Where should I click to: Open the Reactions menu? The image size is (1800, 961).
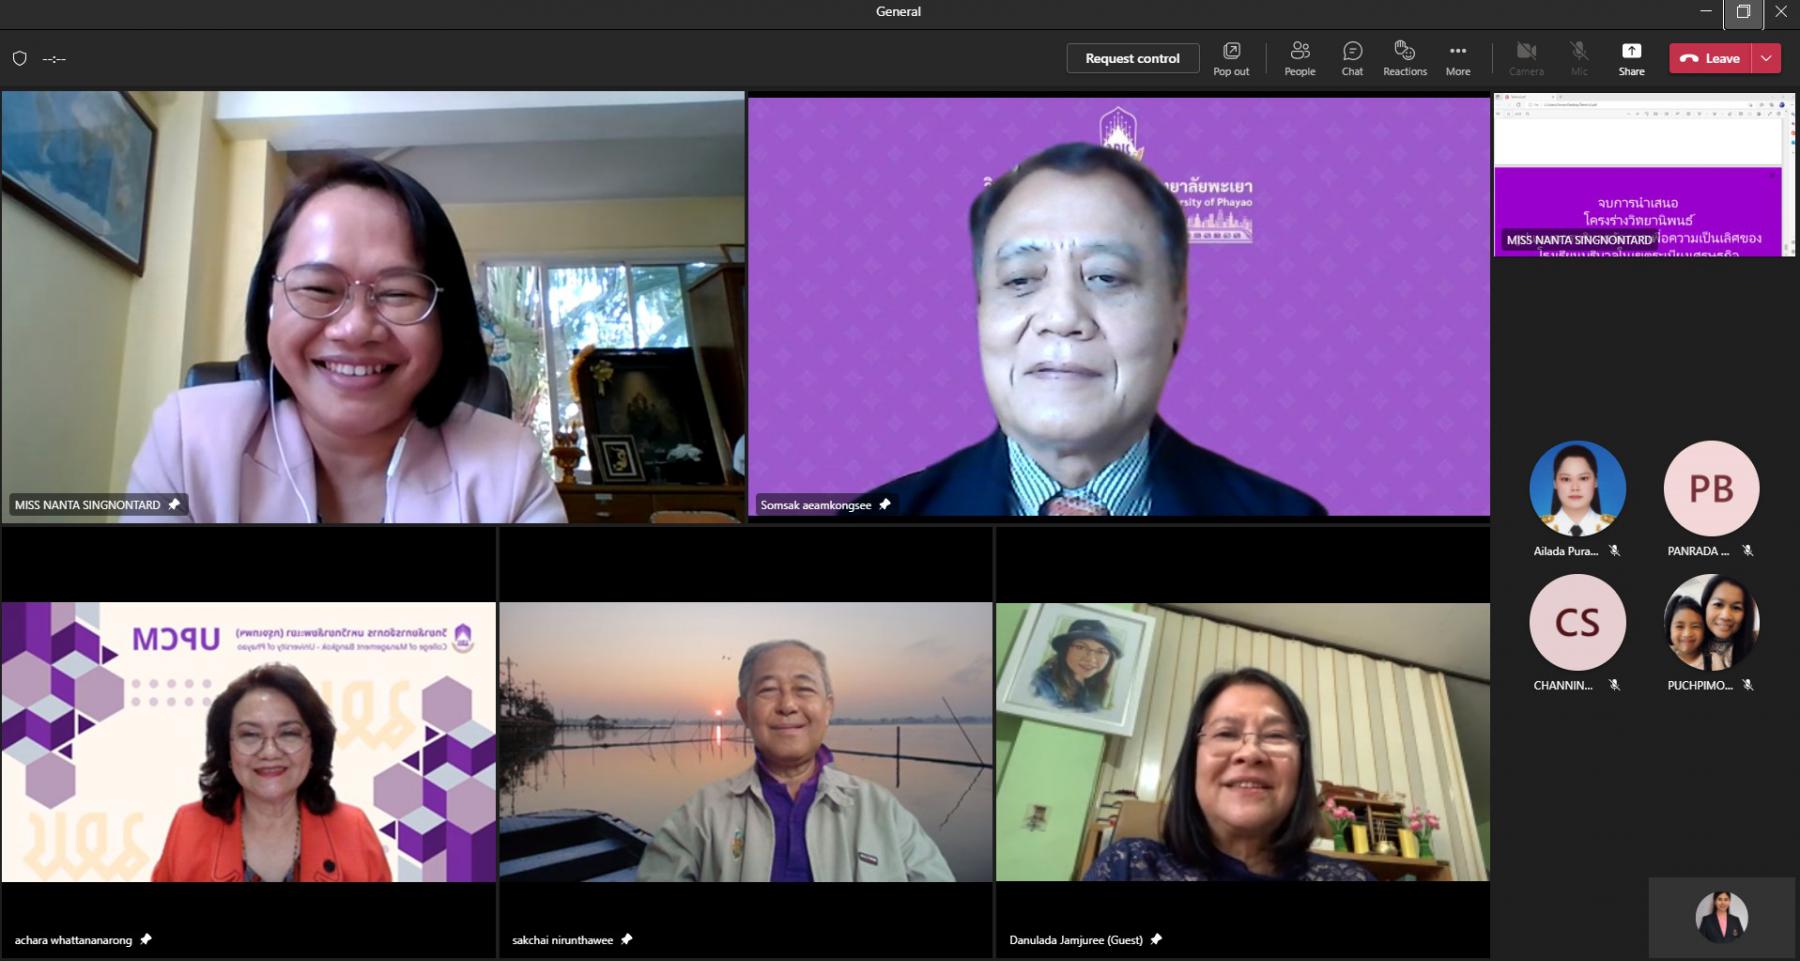click(1404, 58)
